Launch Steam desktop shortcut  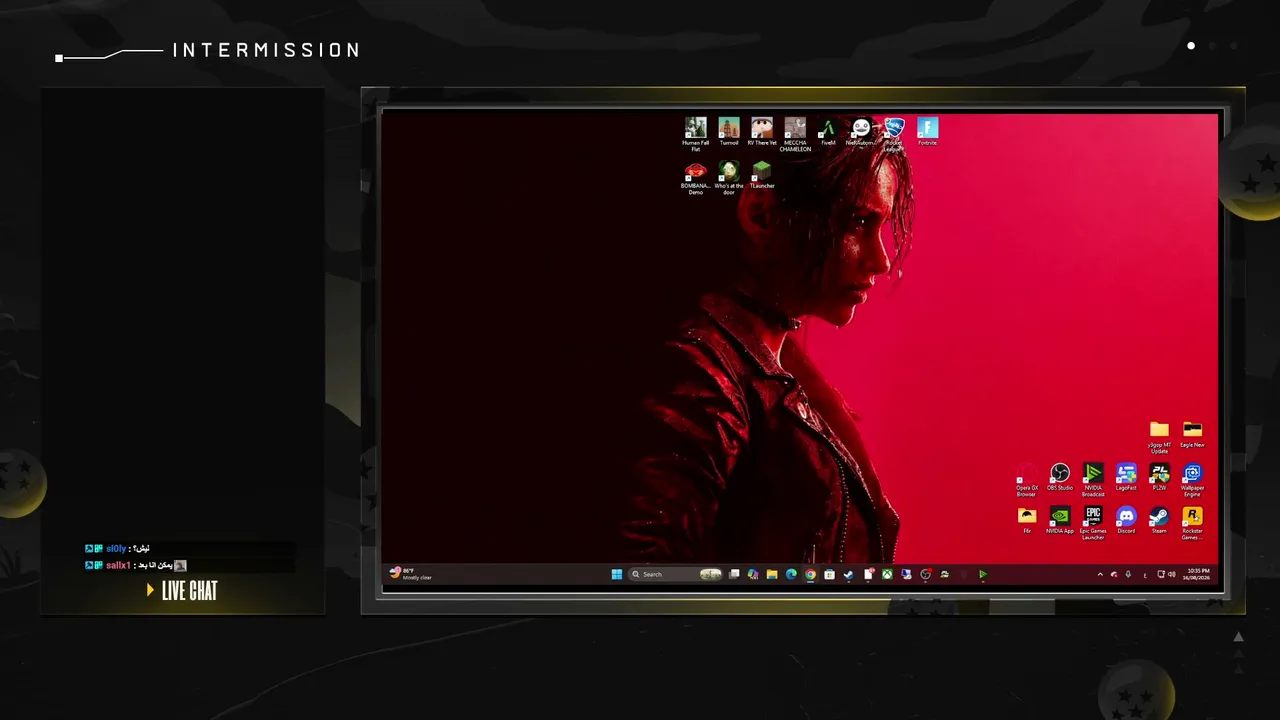[1159, 520]
